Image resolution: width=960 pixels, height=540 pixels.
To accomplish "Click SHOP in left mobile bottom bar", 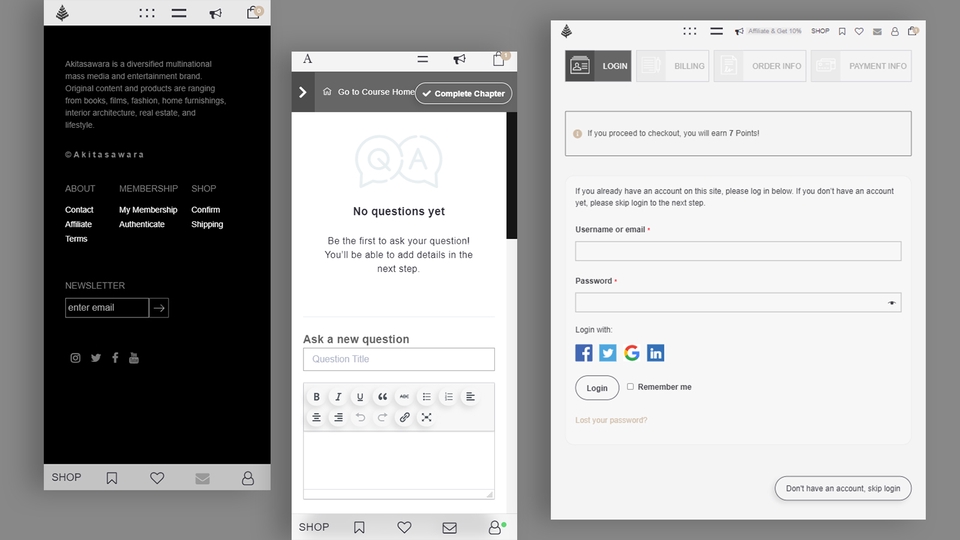I will [66, 478].
